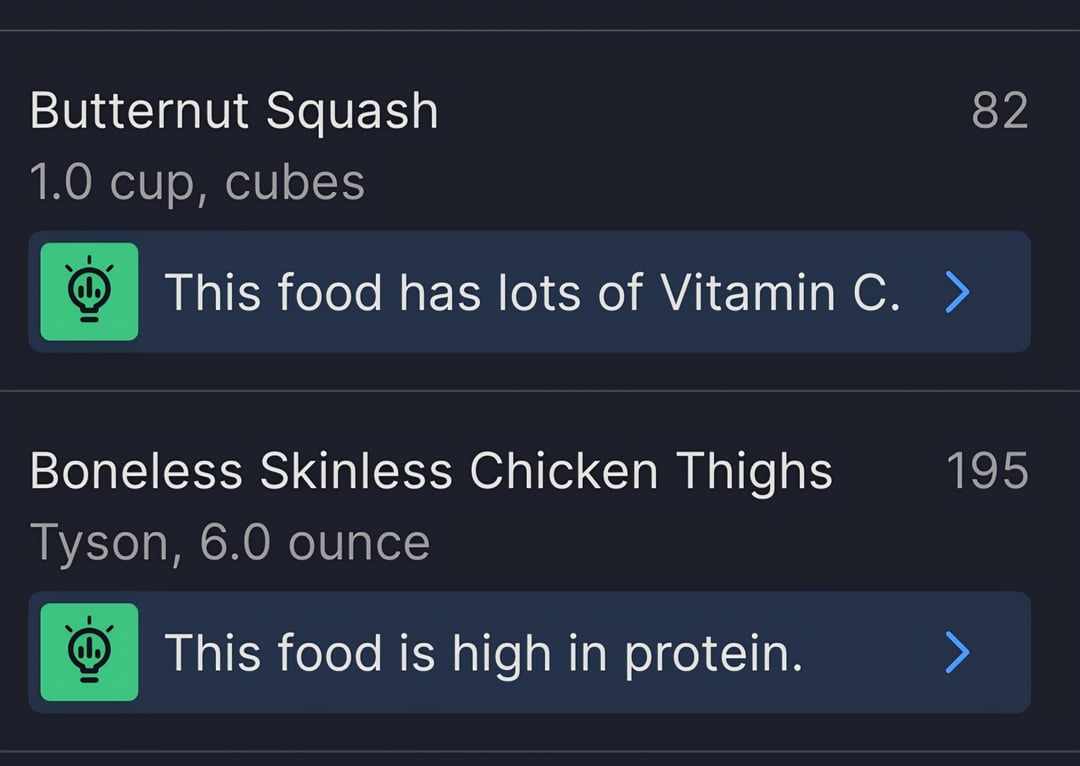1080x766 pixels.
Task: Expand the Vitamin C insight chevron
Action: point(957,293)
